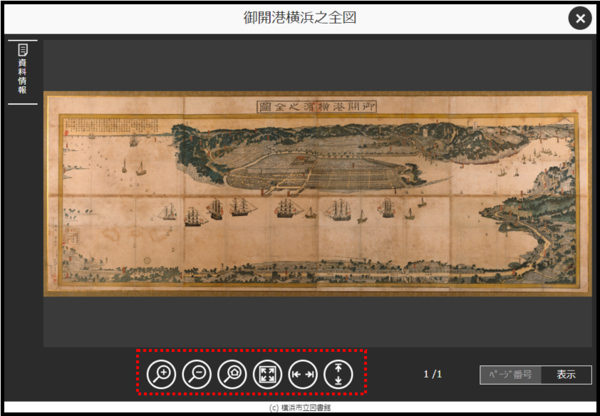Click the zoom in magnifier icon
This screenshot has width=600, height=416.
pos(160,375)
